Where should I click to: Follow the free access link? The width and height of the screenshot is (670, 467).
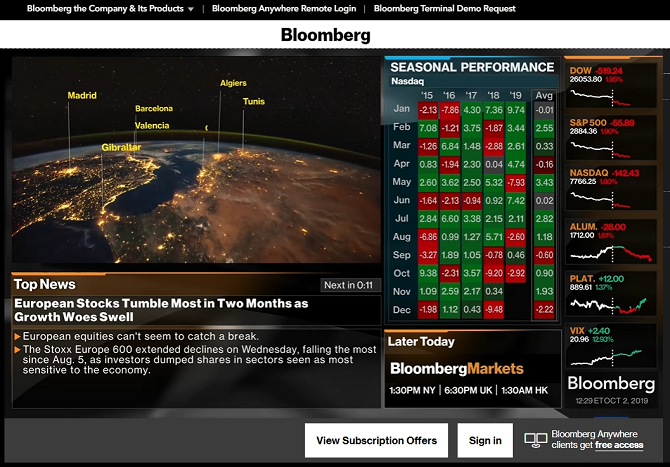coord(619,445)
